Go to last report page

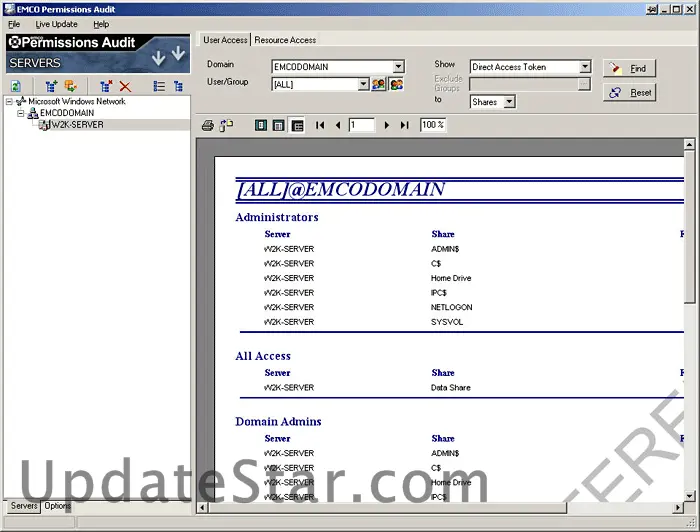(x=404, y=125)
